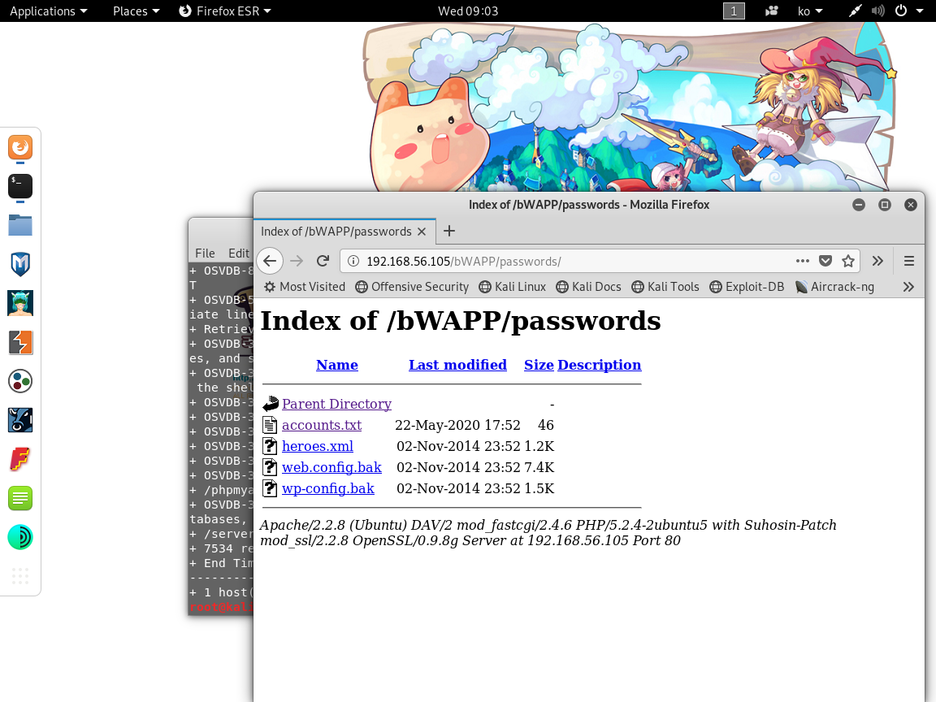The image size is (936, 702).
Task: Open Maltego dock icon
Action: tap(20, 381)
